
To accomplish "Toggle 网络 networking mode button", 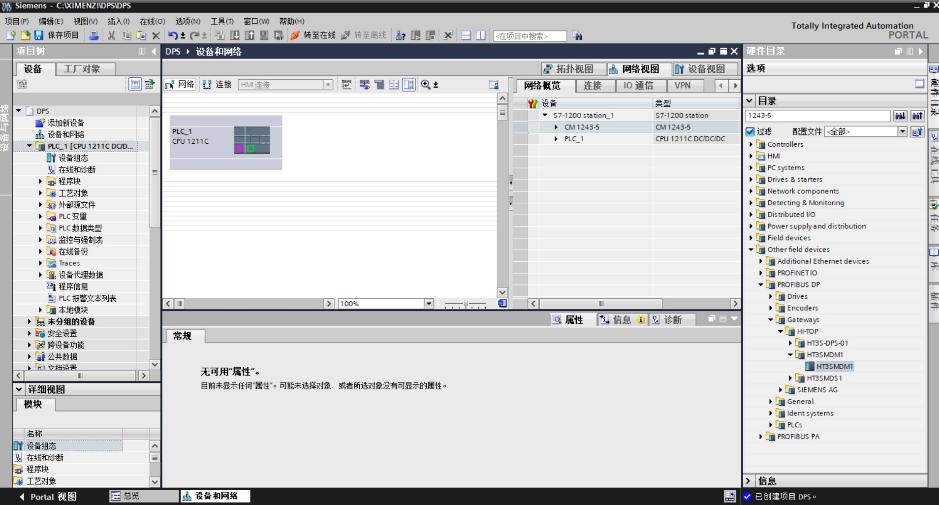I will 180,84.
